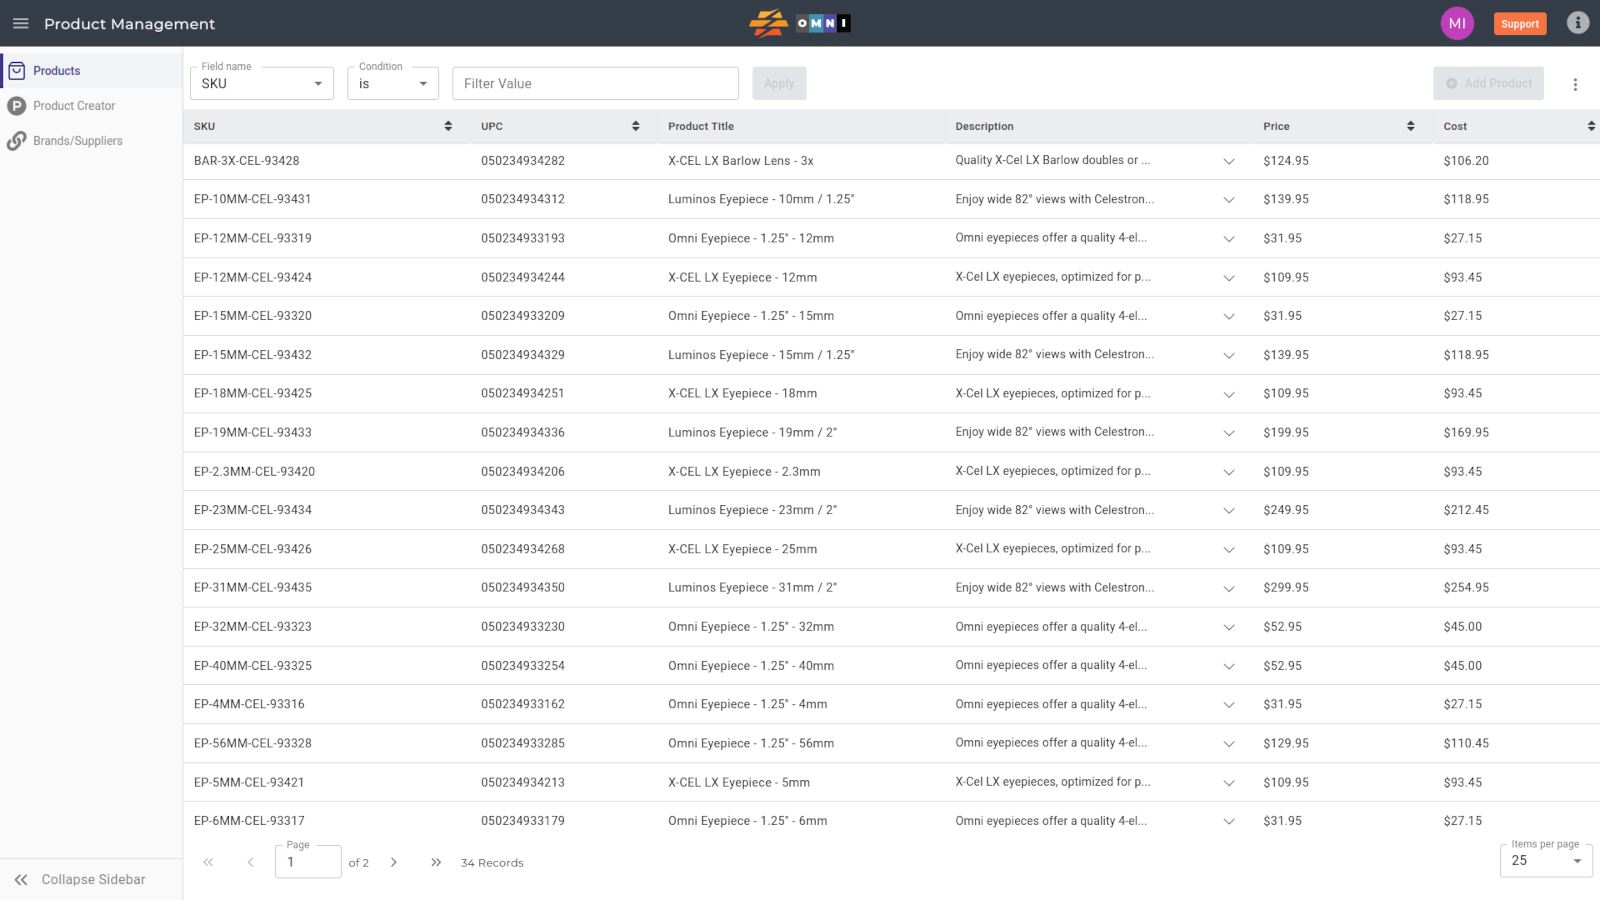Expand description for Omni Eyepiece 6mm row
Viewport: 1600px width, 900px height.
(x=1229, y=821)
